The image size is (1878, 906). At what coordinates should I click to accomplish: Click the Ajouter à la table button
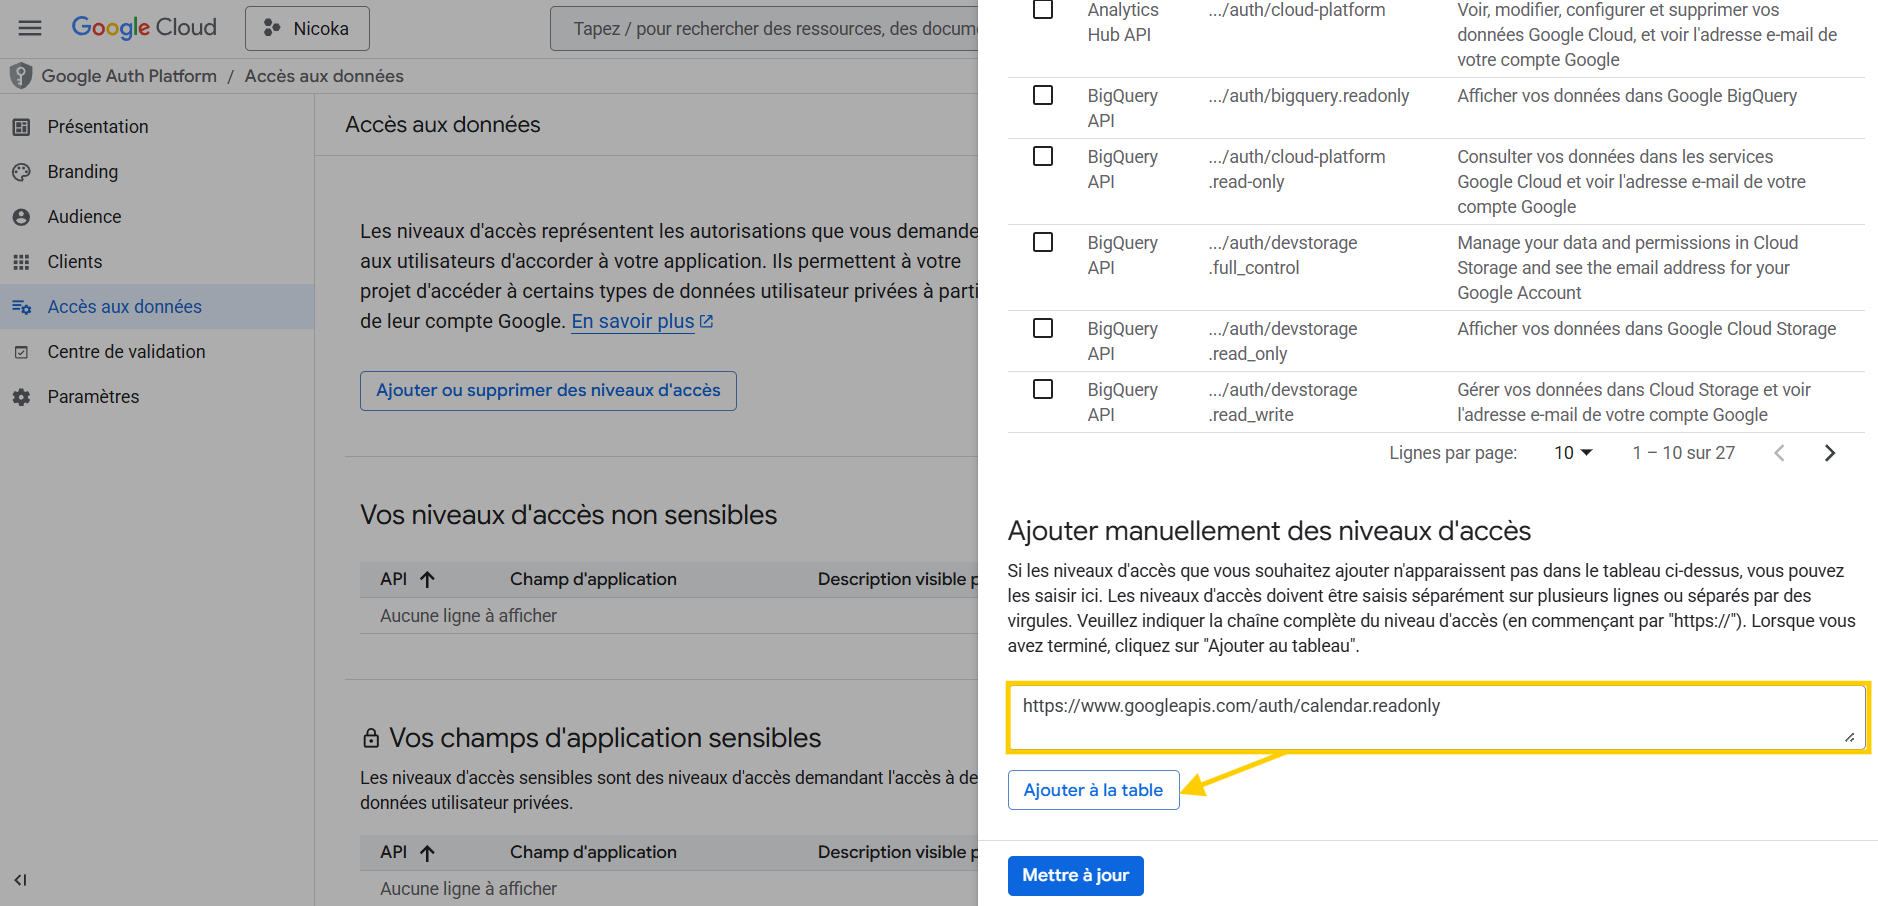(x=1093, y=790)
